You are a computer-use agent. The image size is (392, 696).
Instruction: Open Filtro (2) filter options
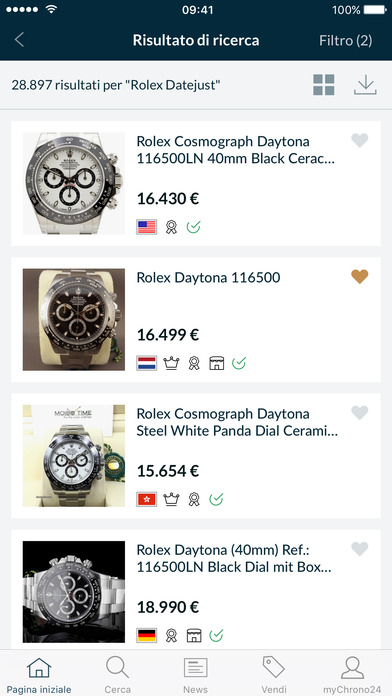[x=345, y=41]
